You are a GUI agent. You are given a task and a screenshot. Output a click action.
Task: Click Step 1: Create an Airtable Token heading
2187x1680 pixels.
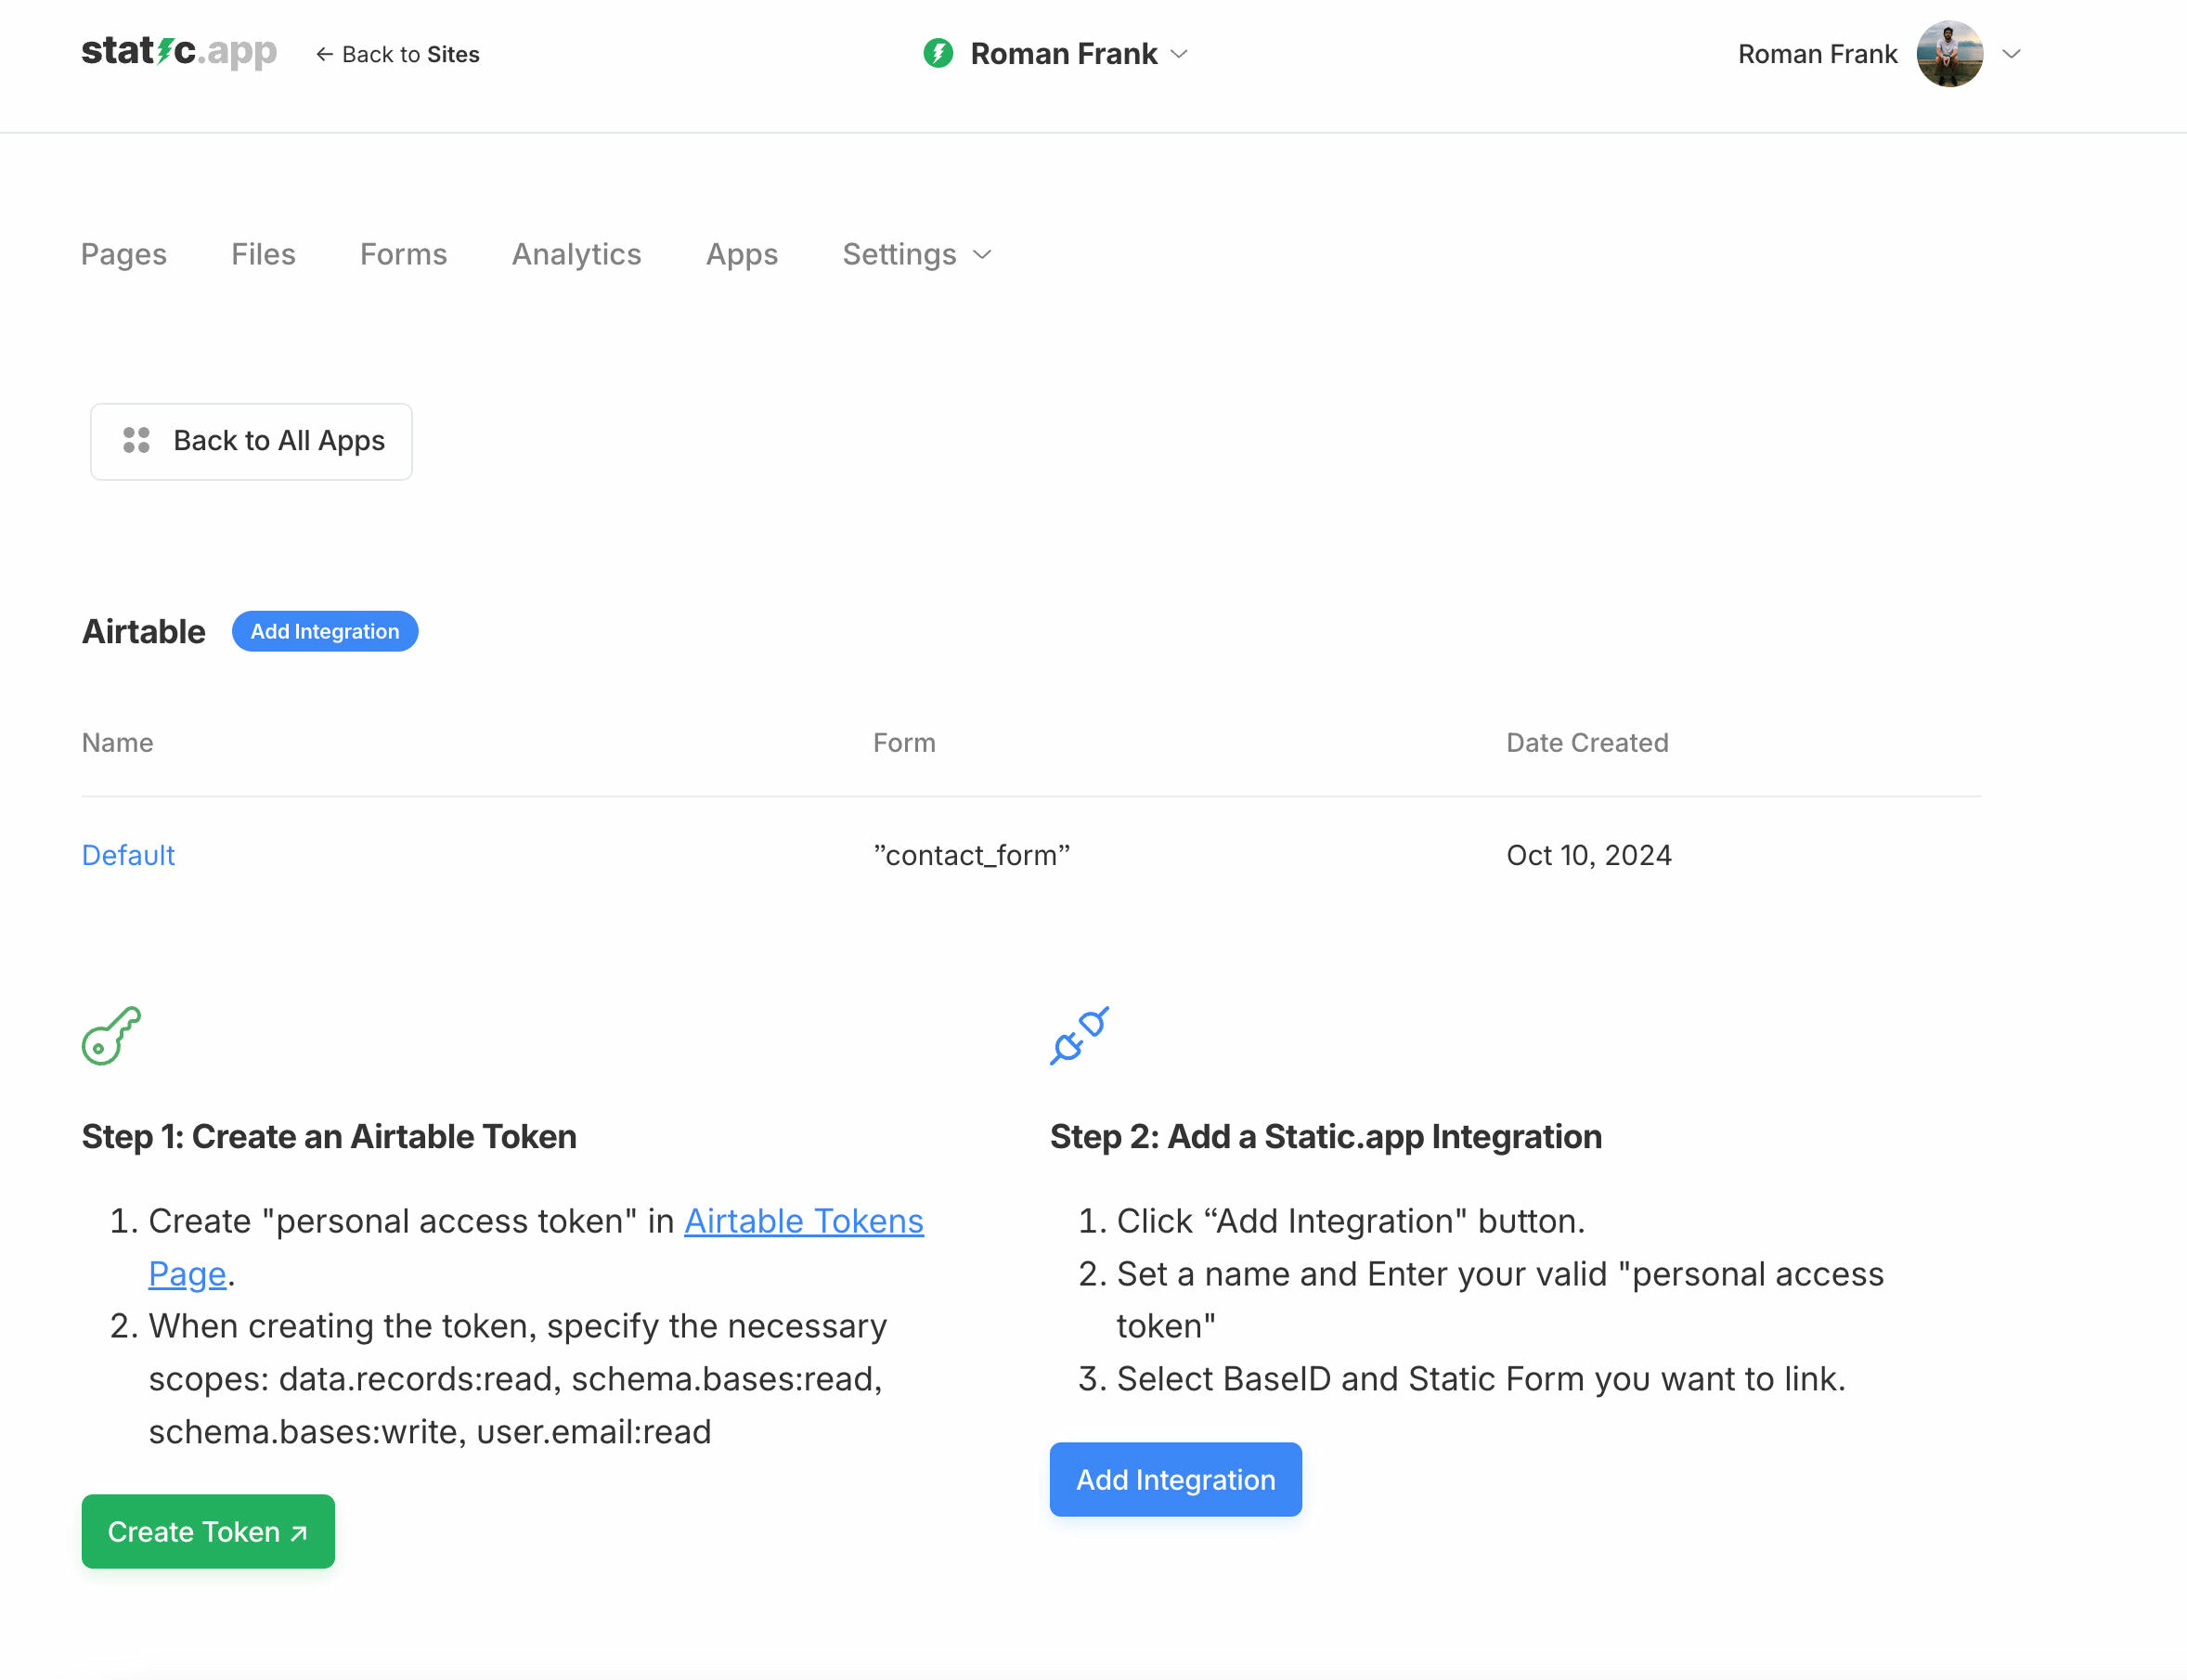(329, 1136)
